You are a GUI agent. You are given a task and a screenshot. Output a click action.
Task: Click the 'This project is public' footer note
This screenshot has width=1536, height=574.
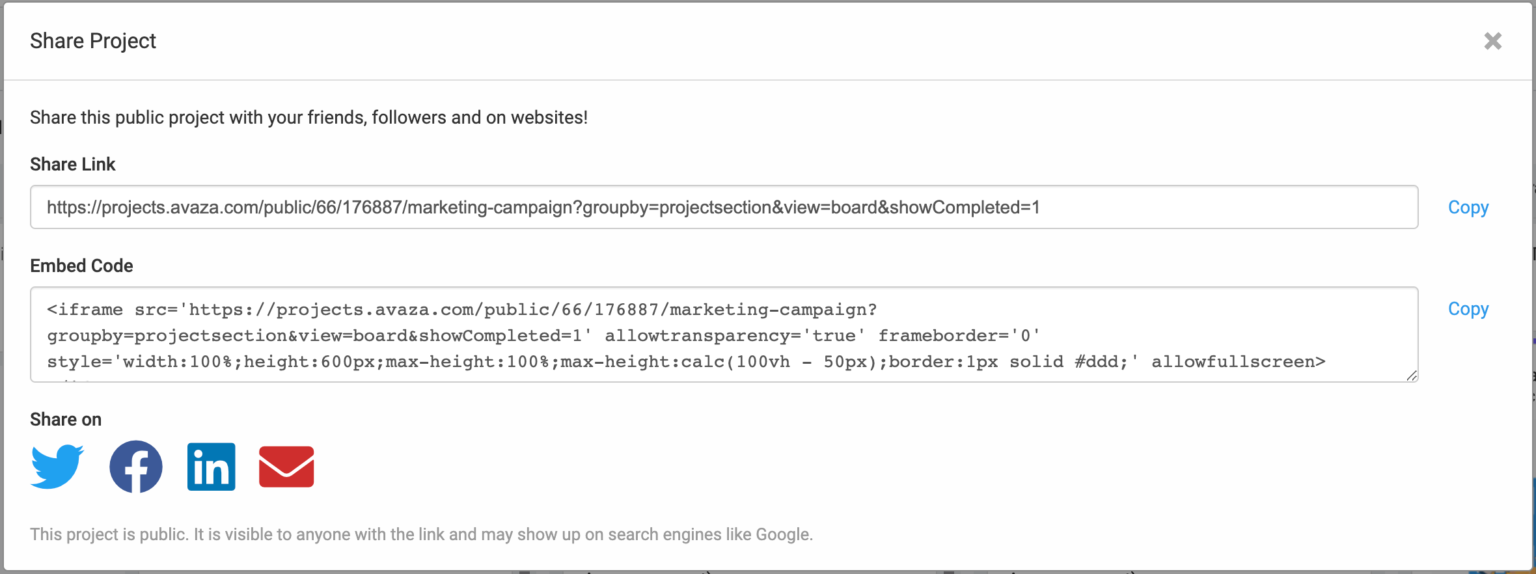pyautogui.click(x=421, y=534)
